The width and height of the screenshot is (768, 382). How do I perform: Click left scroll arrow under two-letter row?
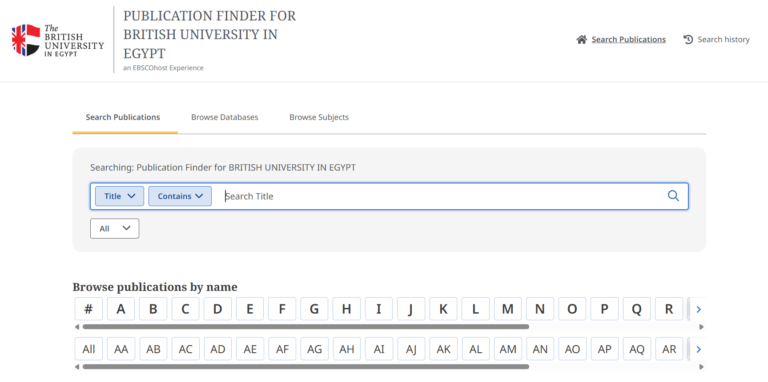tap(77, 366)
